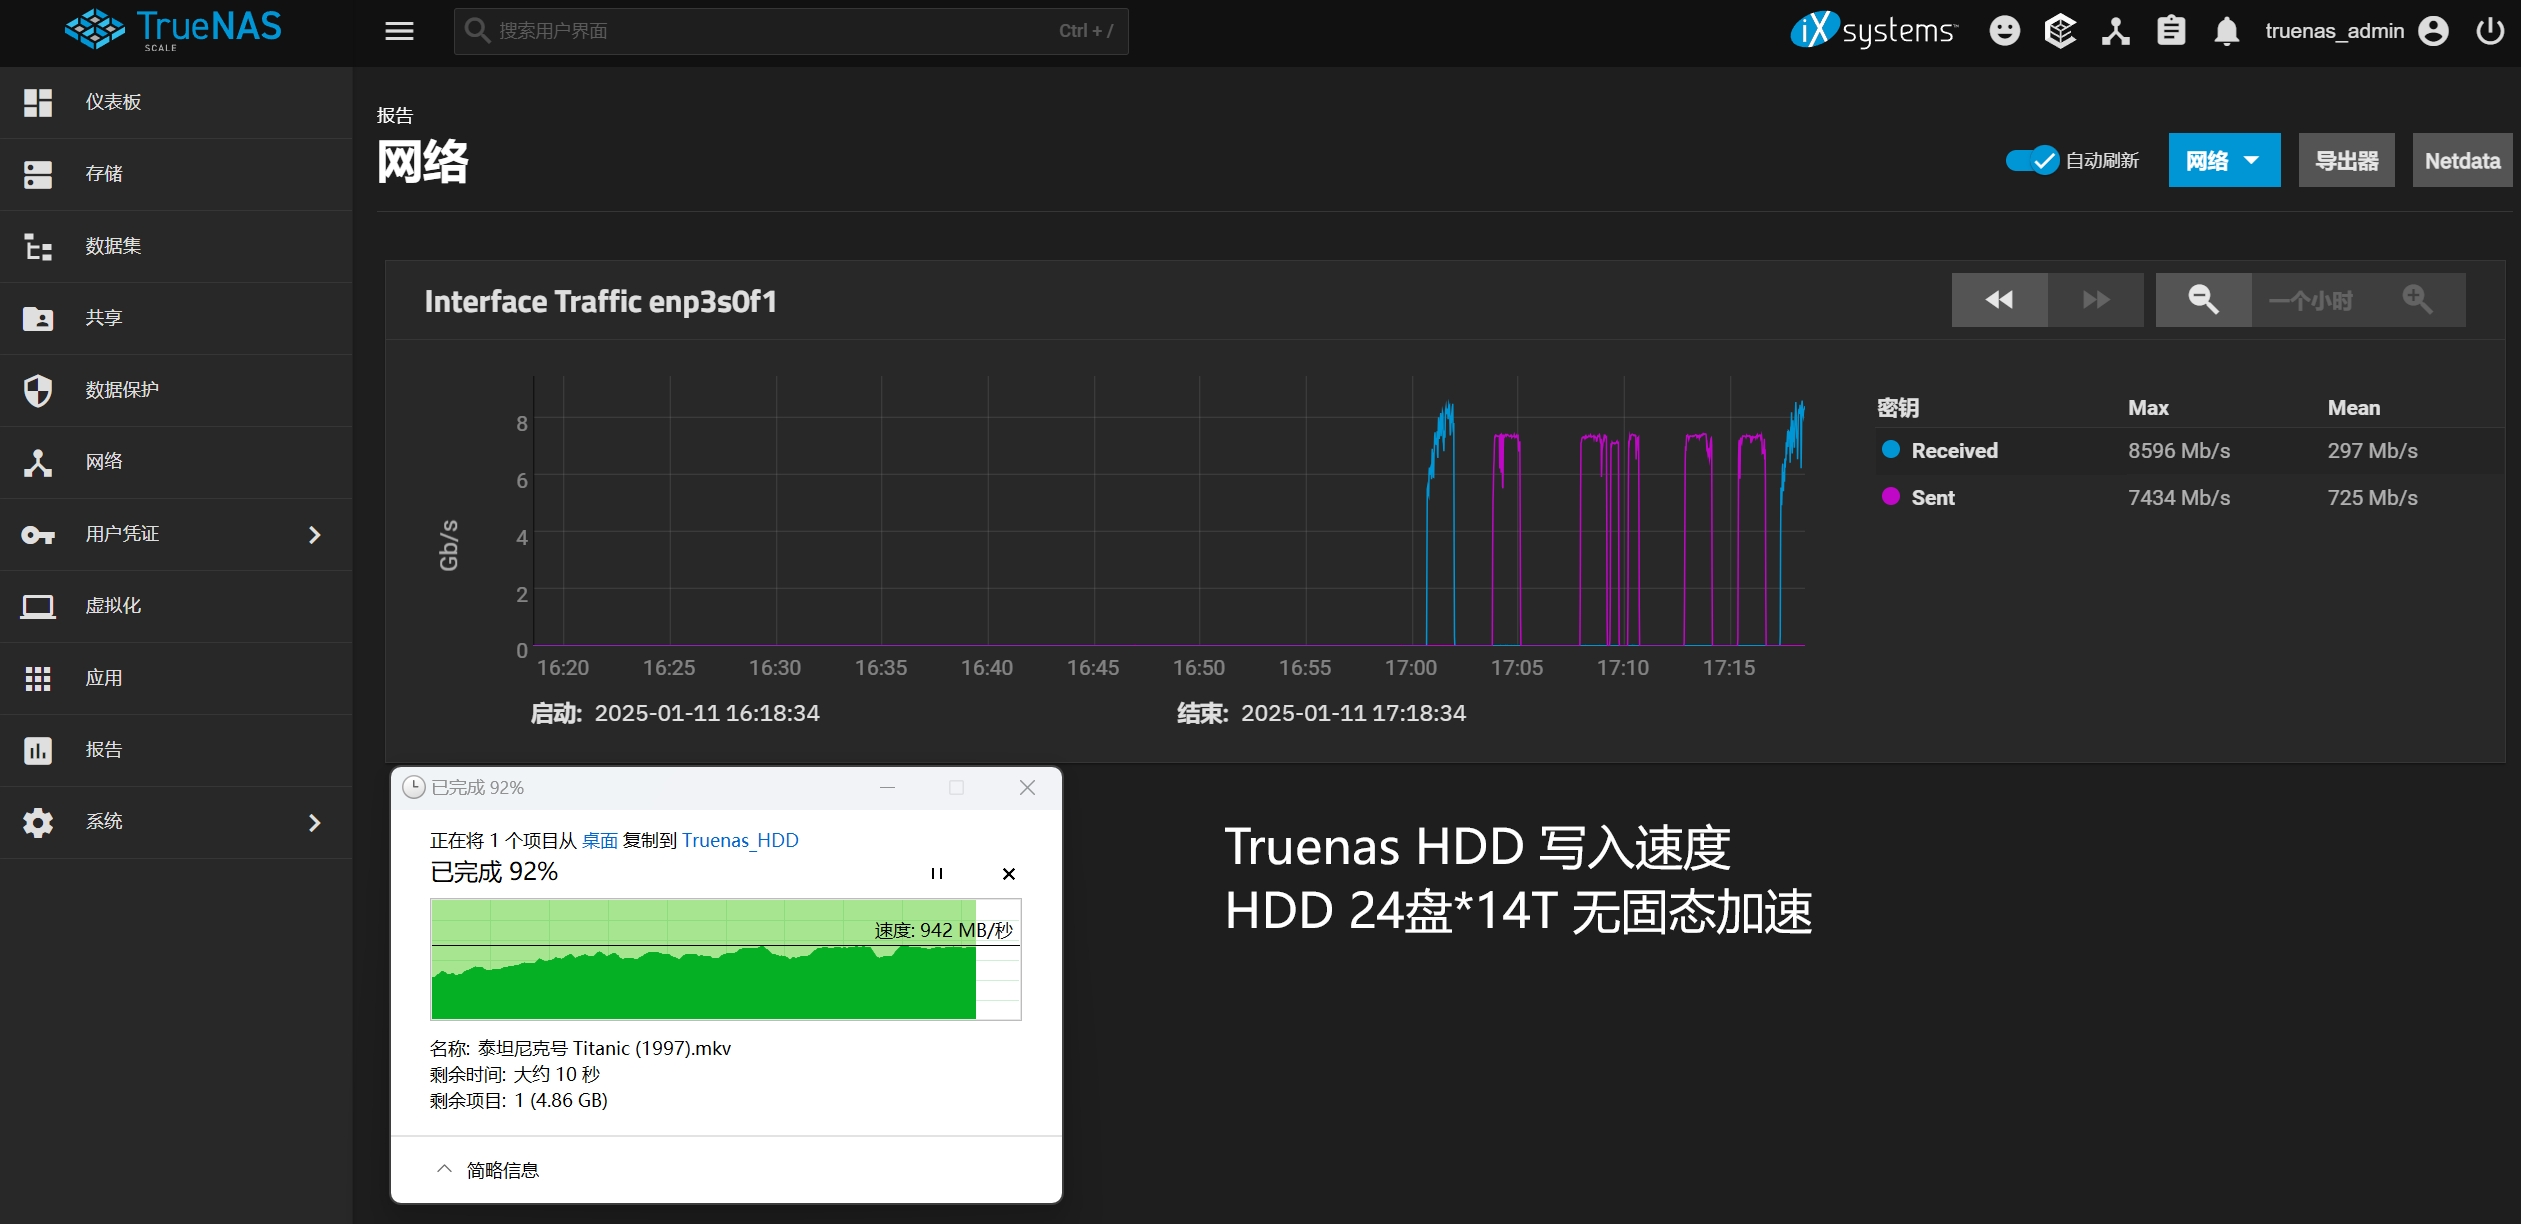Viewport: 2521px width, 1224px height.
Task: Click the copy speed progress graph
Action: pos(725,959)
